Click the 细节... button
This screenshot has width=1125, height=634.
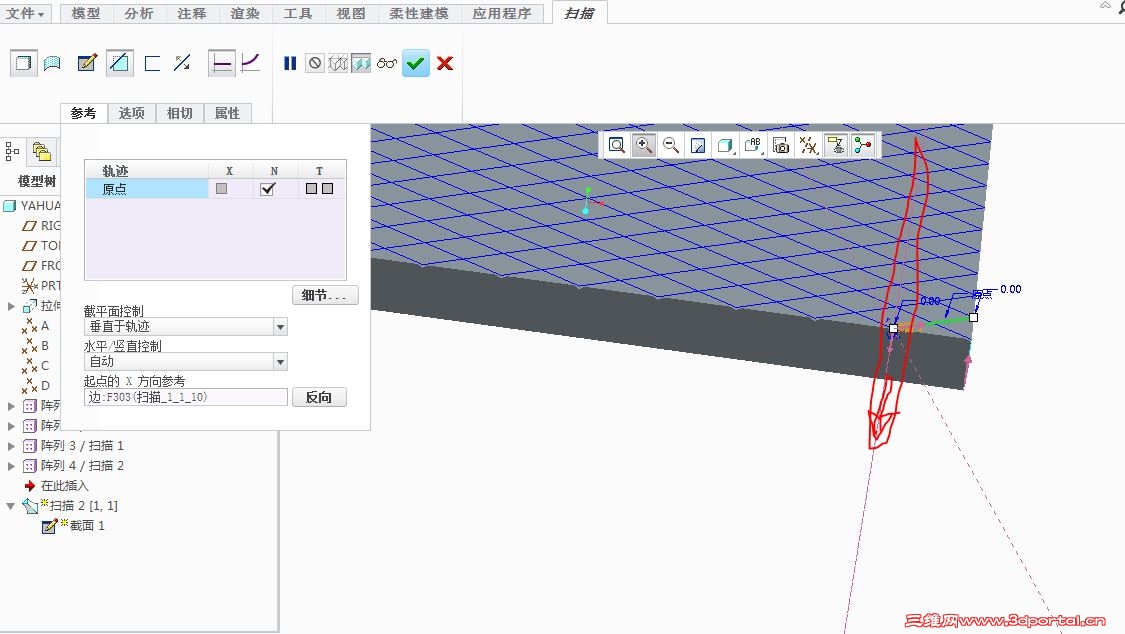(x=325, y=295)
